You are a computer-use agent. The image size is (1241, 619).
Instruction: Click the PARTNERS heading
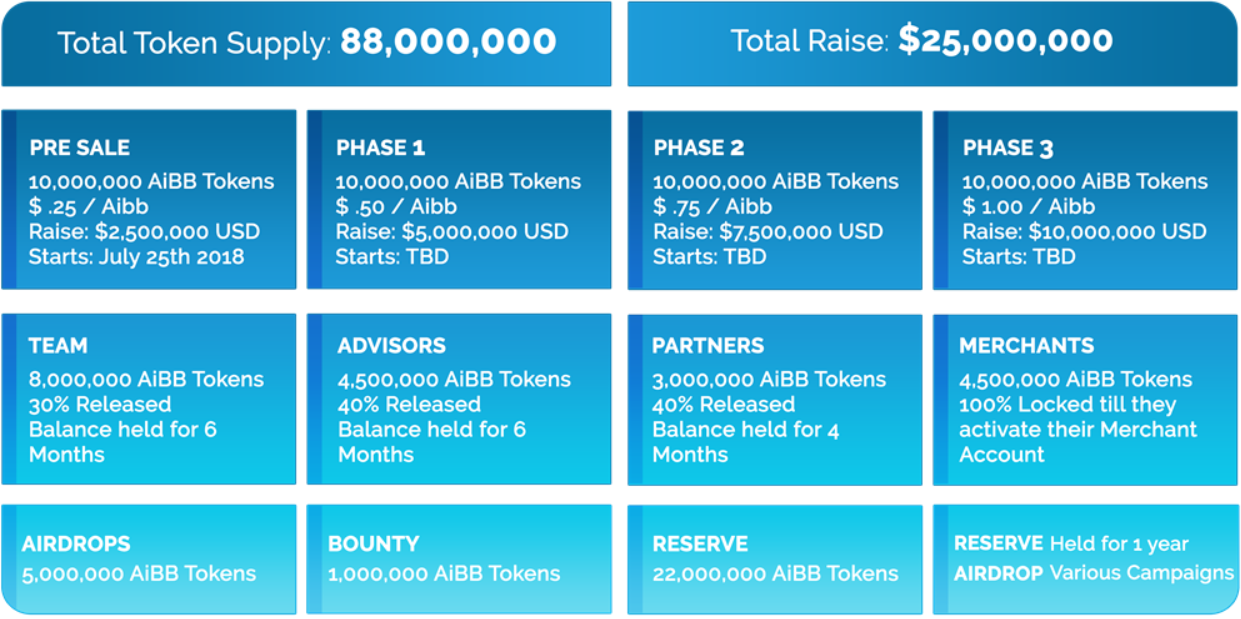coord(708,346)
